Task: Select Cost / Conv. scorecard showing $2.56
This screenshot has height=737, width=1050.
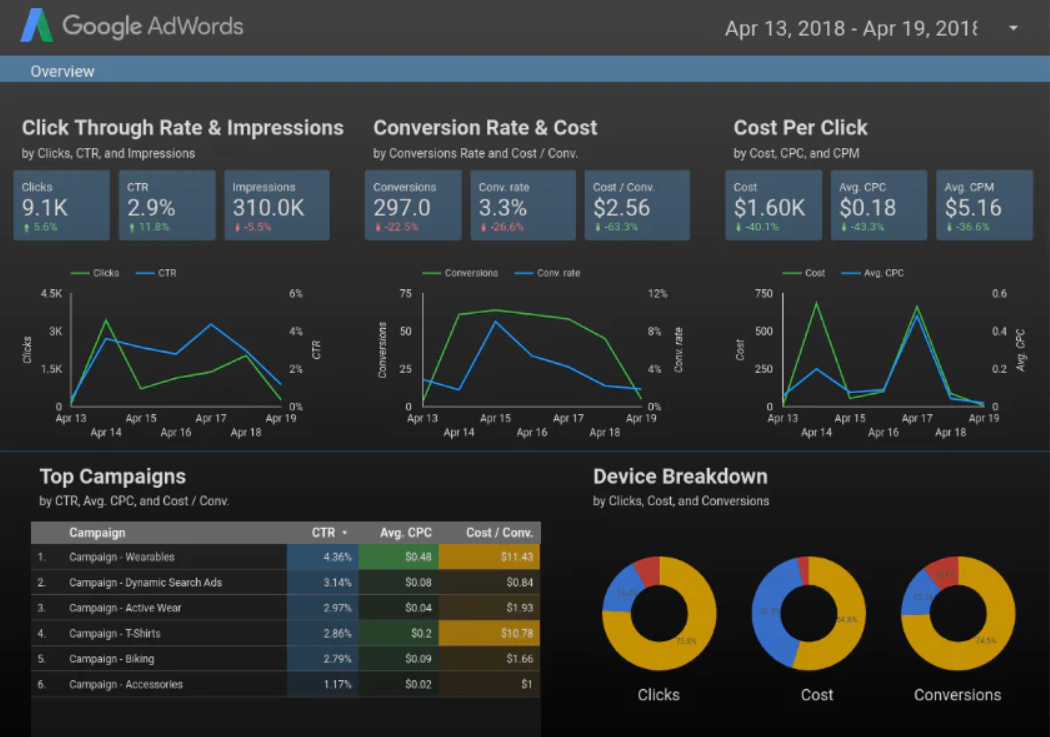Action: [637, 205]
